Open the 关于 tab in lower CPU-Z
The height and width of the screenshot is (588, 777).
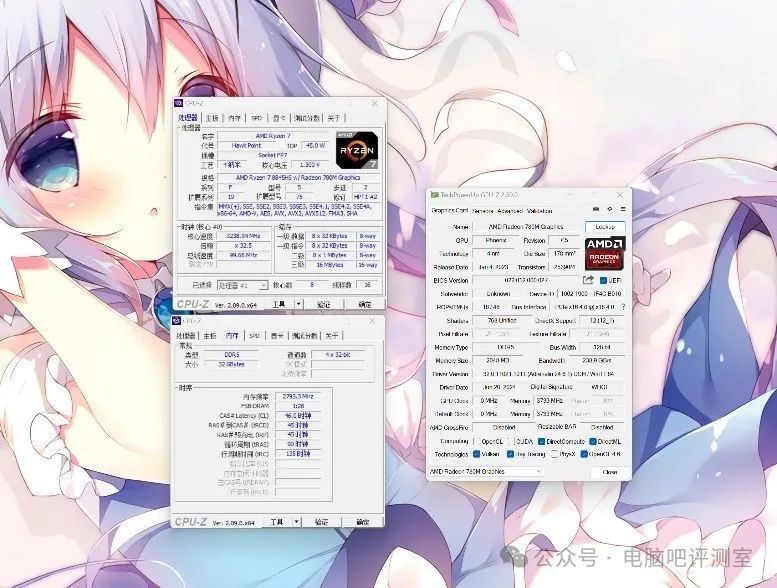point(332,335)
